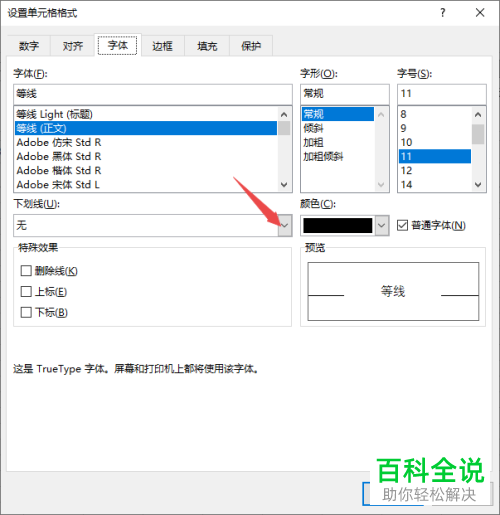Select 倾斜 font style
The width and height of the screenshot is (500, 515).
338,128
